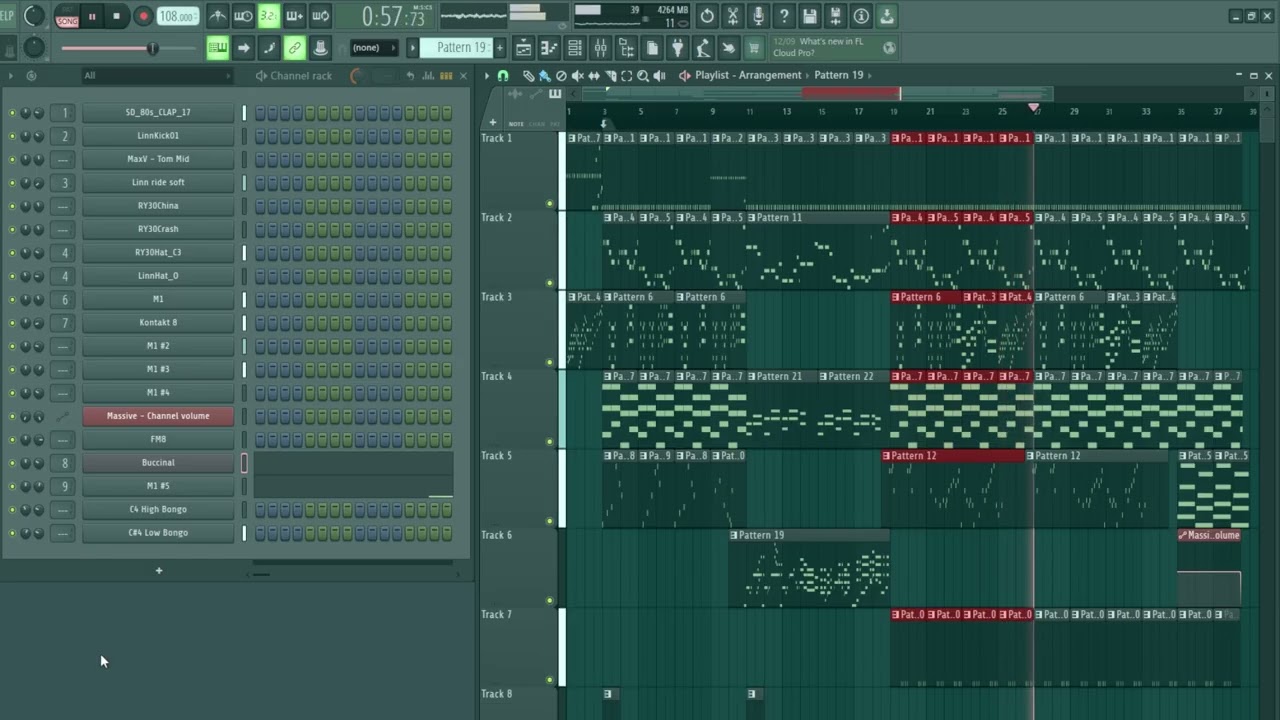Open the LinnKick01 channel button
This screenshot has height=720, width=1280.
click(x=158, y=136)
